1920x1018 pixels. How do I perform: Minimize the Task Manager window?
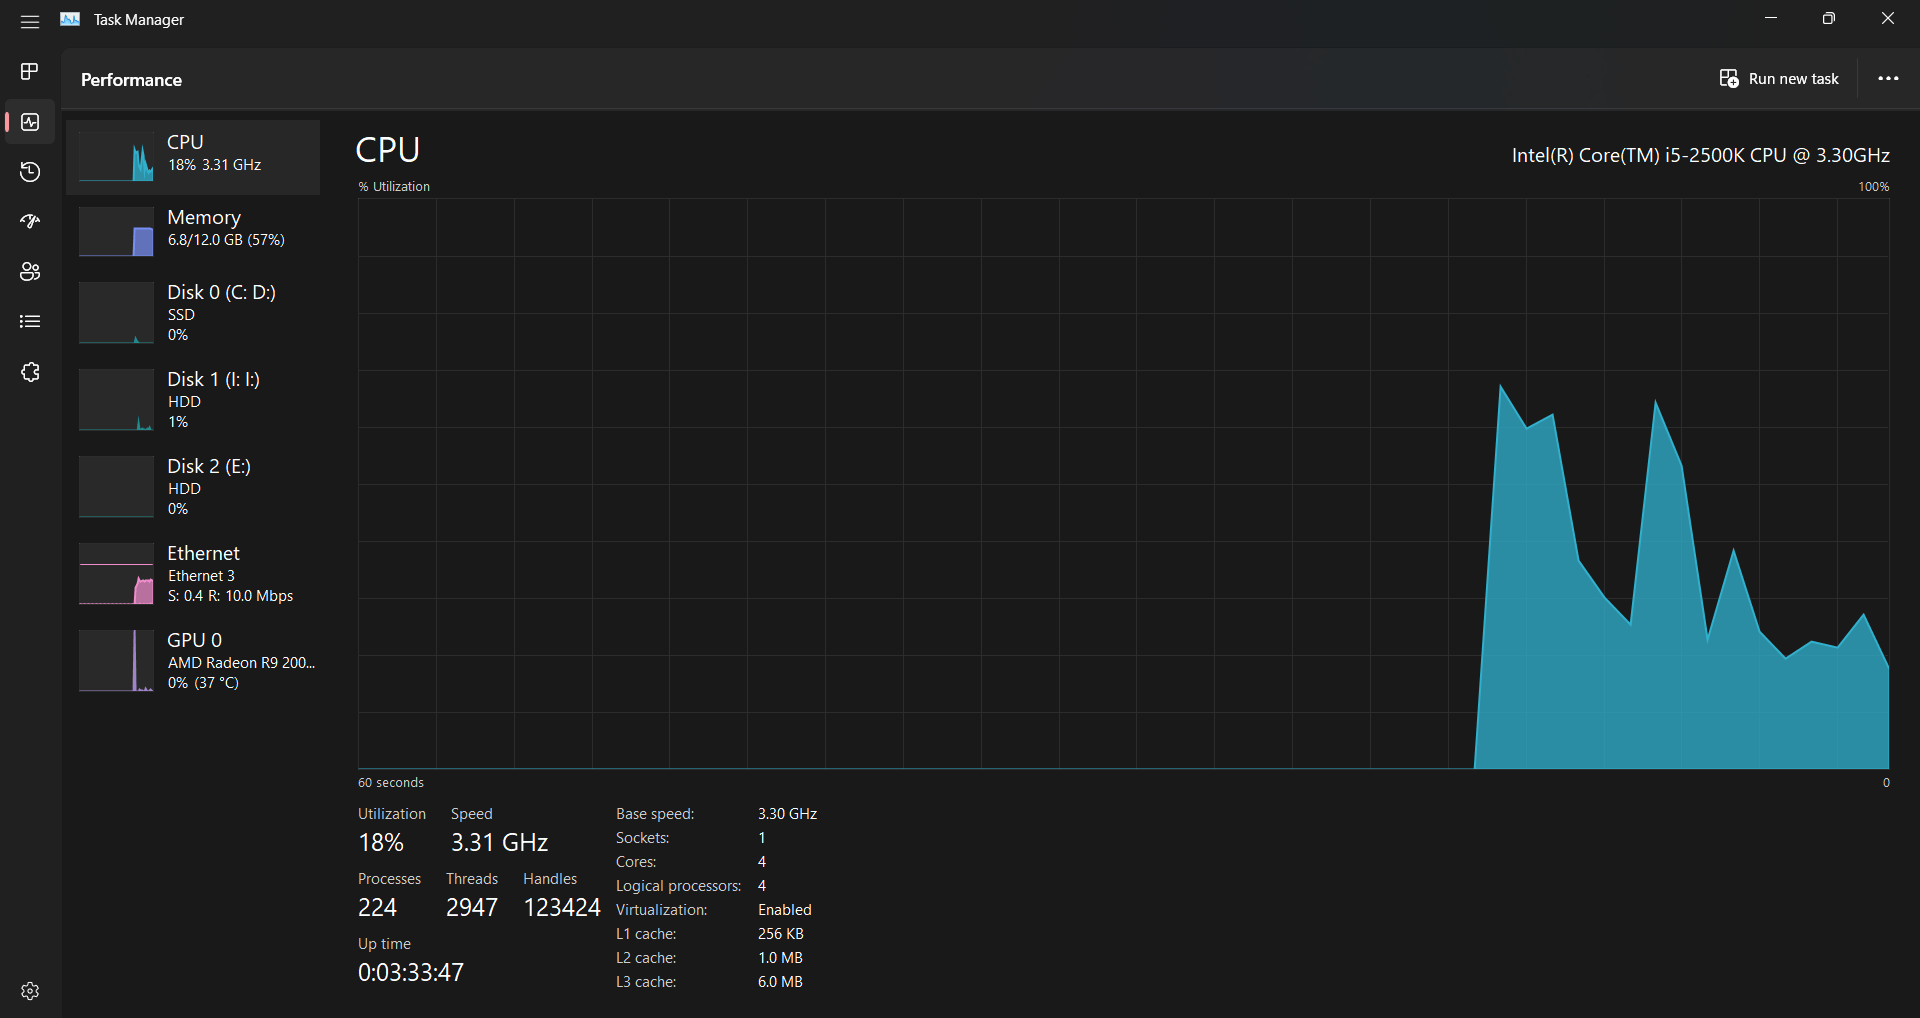[x=1771, y=18]
